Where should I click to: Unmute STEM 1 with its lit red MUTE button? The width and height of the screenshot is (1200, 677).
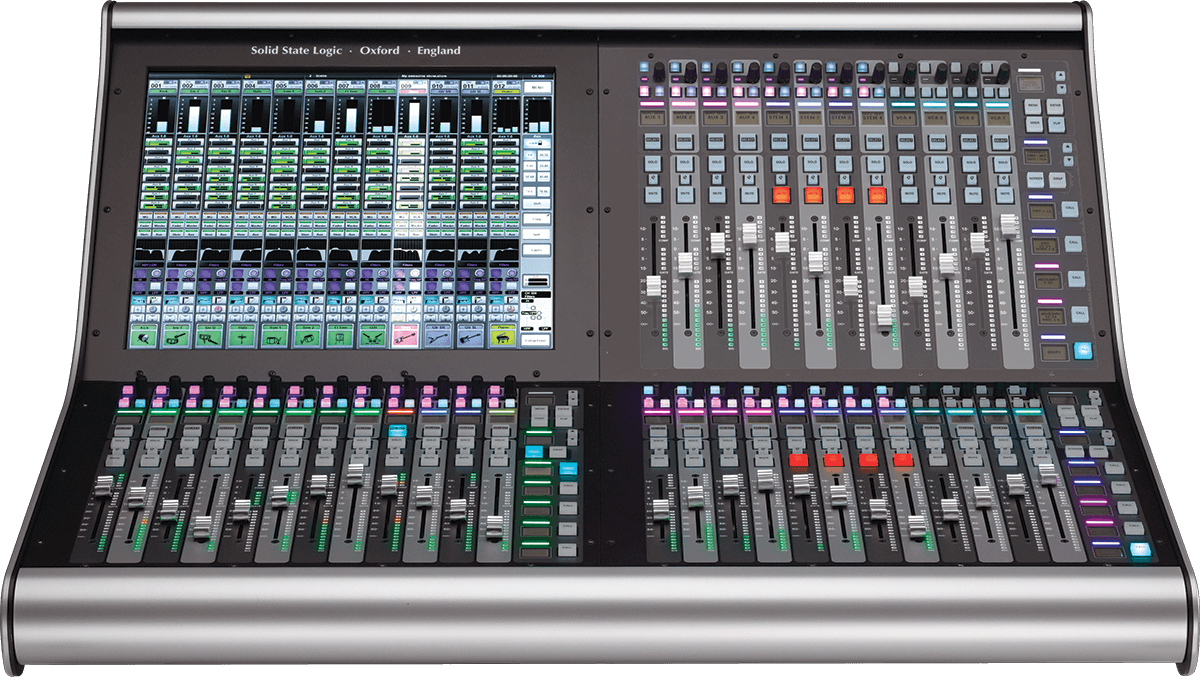pos(781,193)
